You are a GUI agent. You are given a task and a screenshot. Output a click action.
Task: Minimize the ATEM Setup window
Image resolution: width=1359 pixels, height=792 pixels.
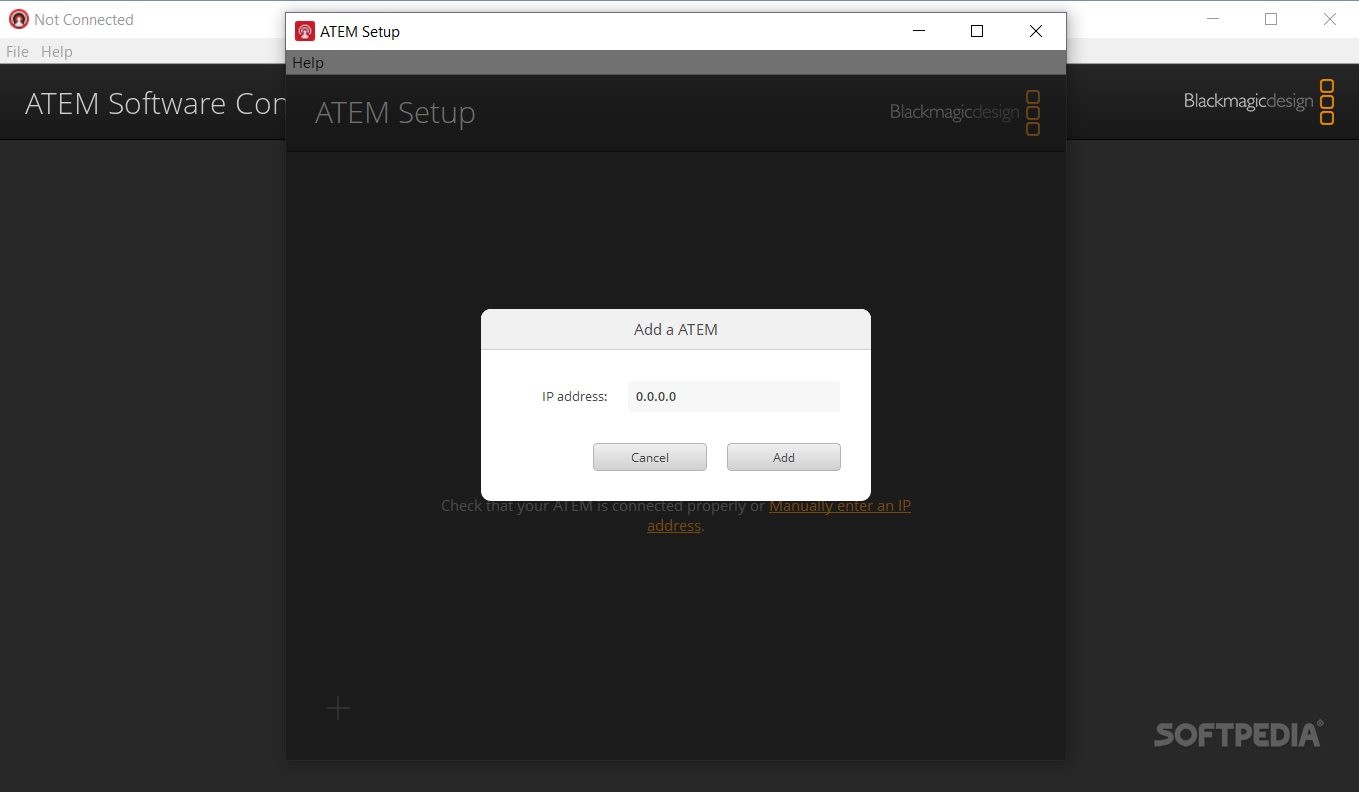919,31
